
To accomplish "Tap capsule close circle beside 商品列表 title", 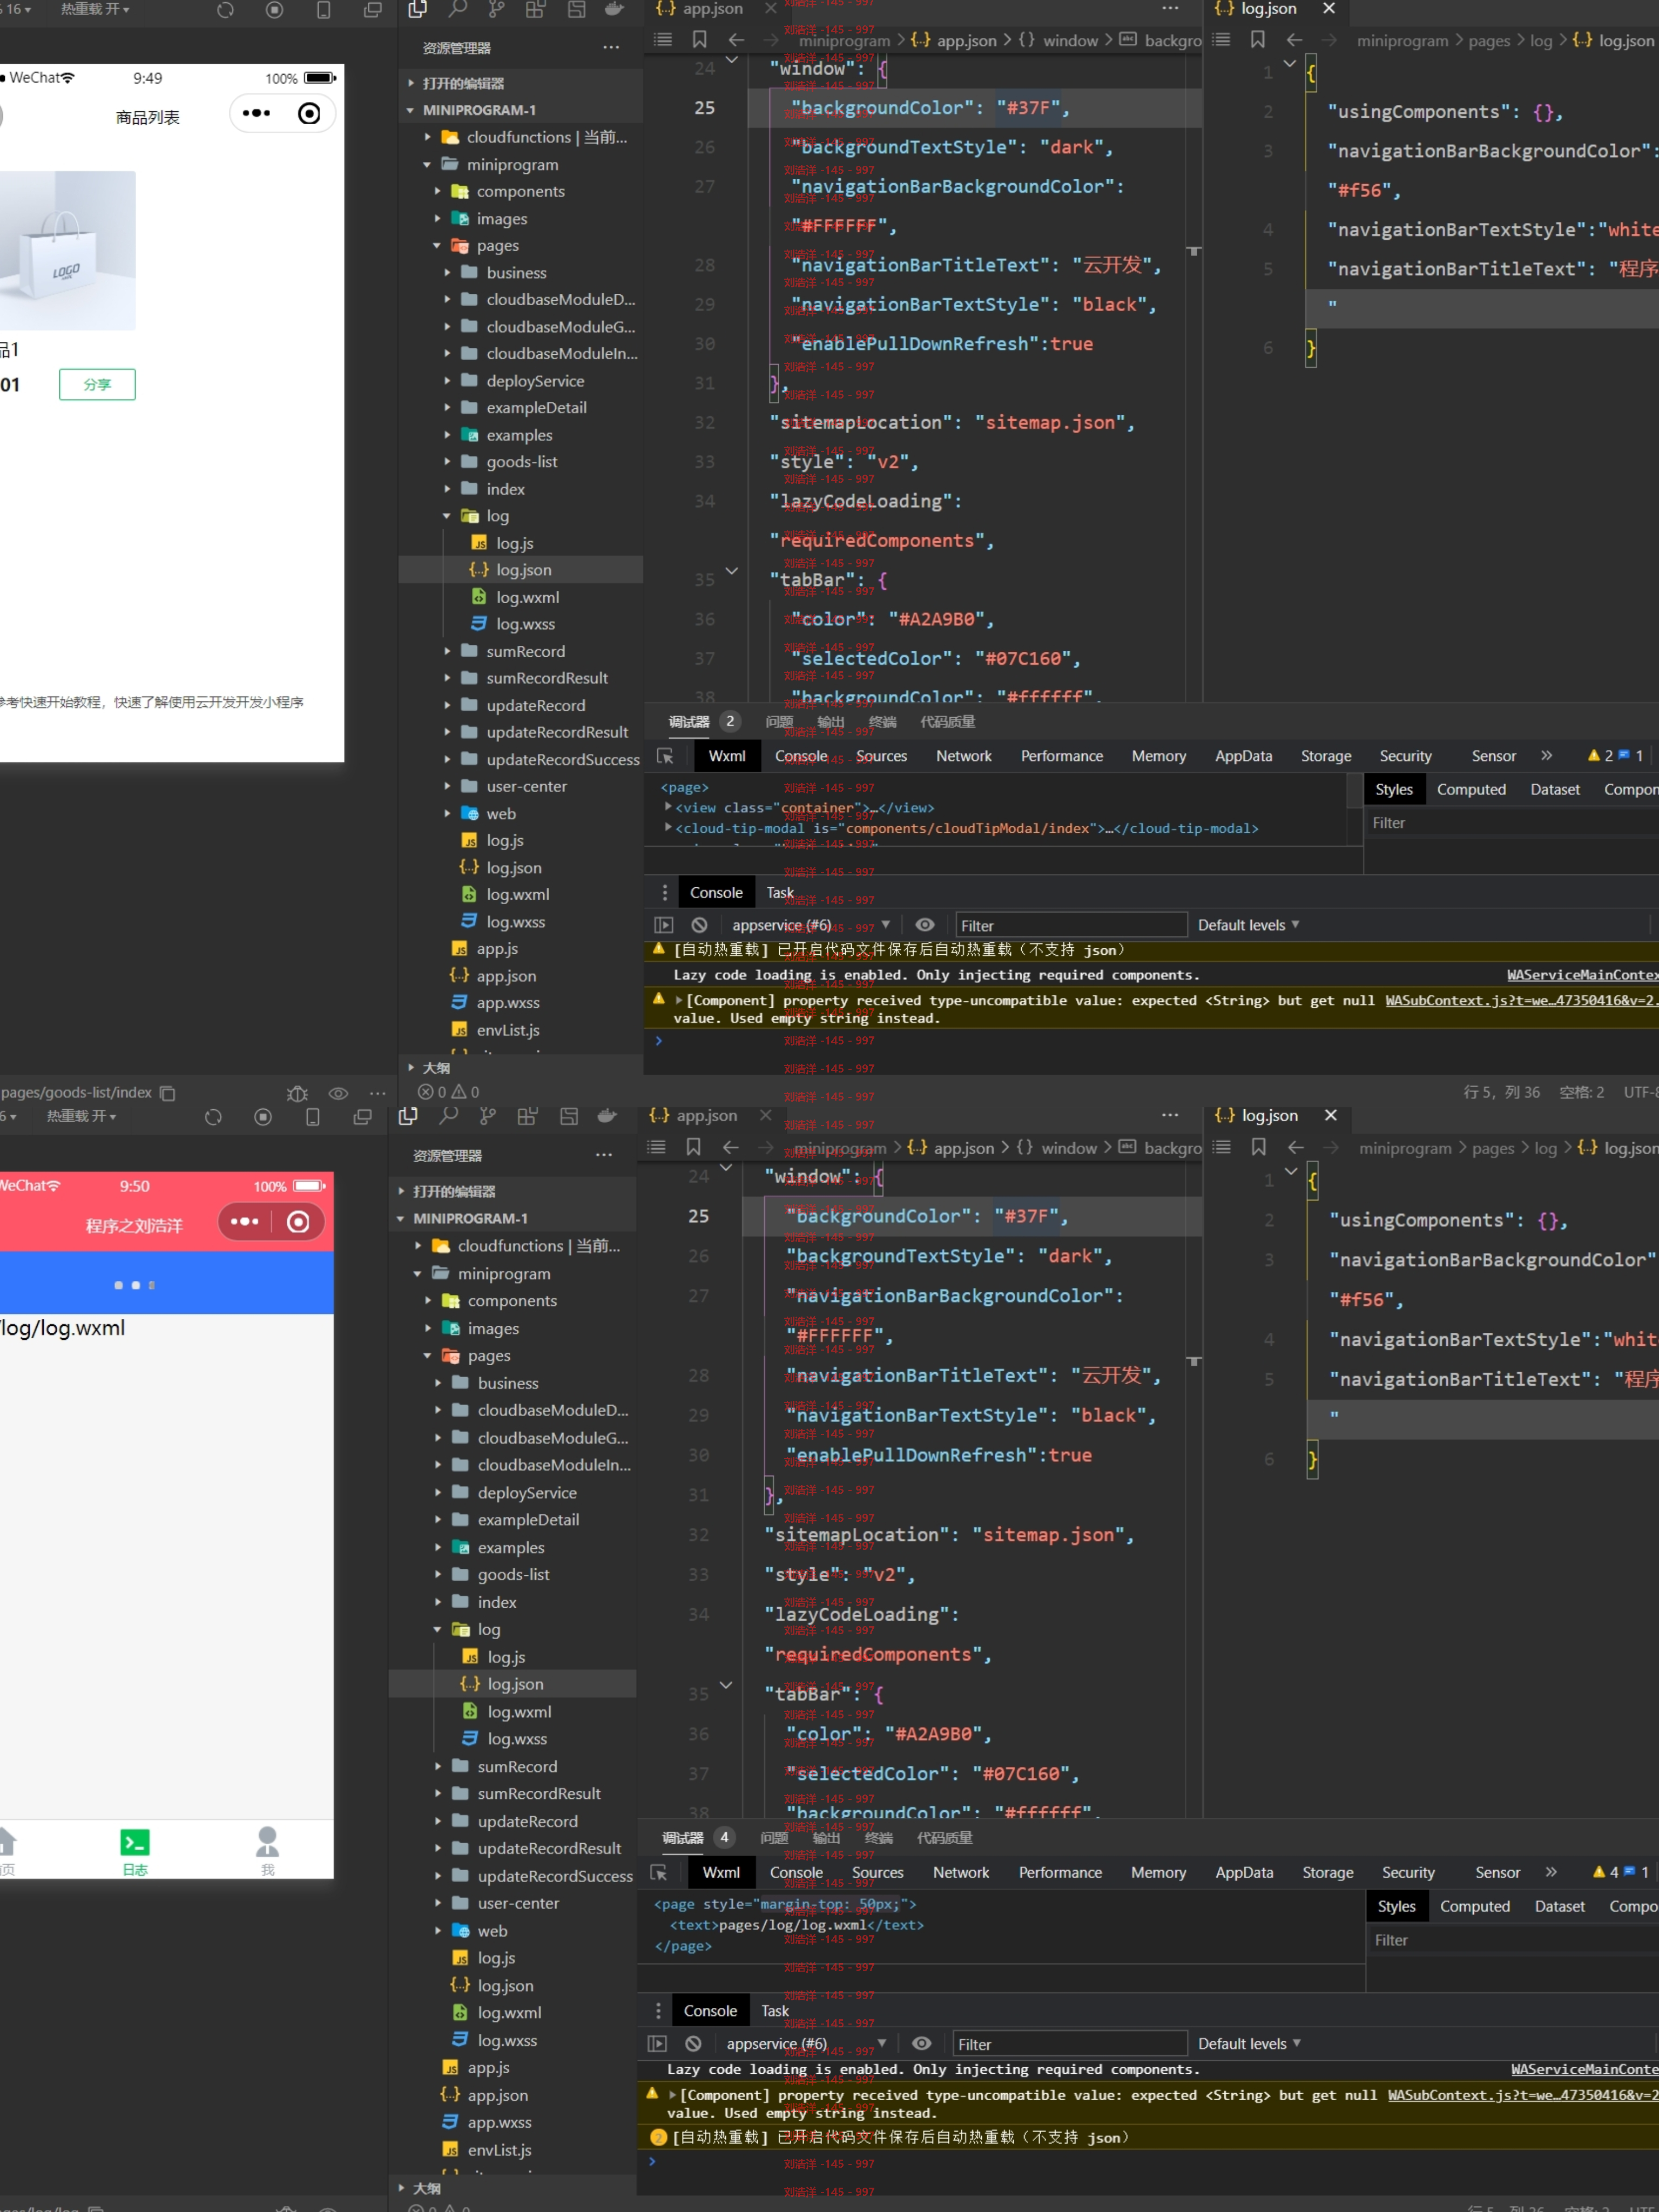I will click(x=309, y=114).
